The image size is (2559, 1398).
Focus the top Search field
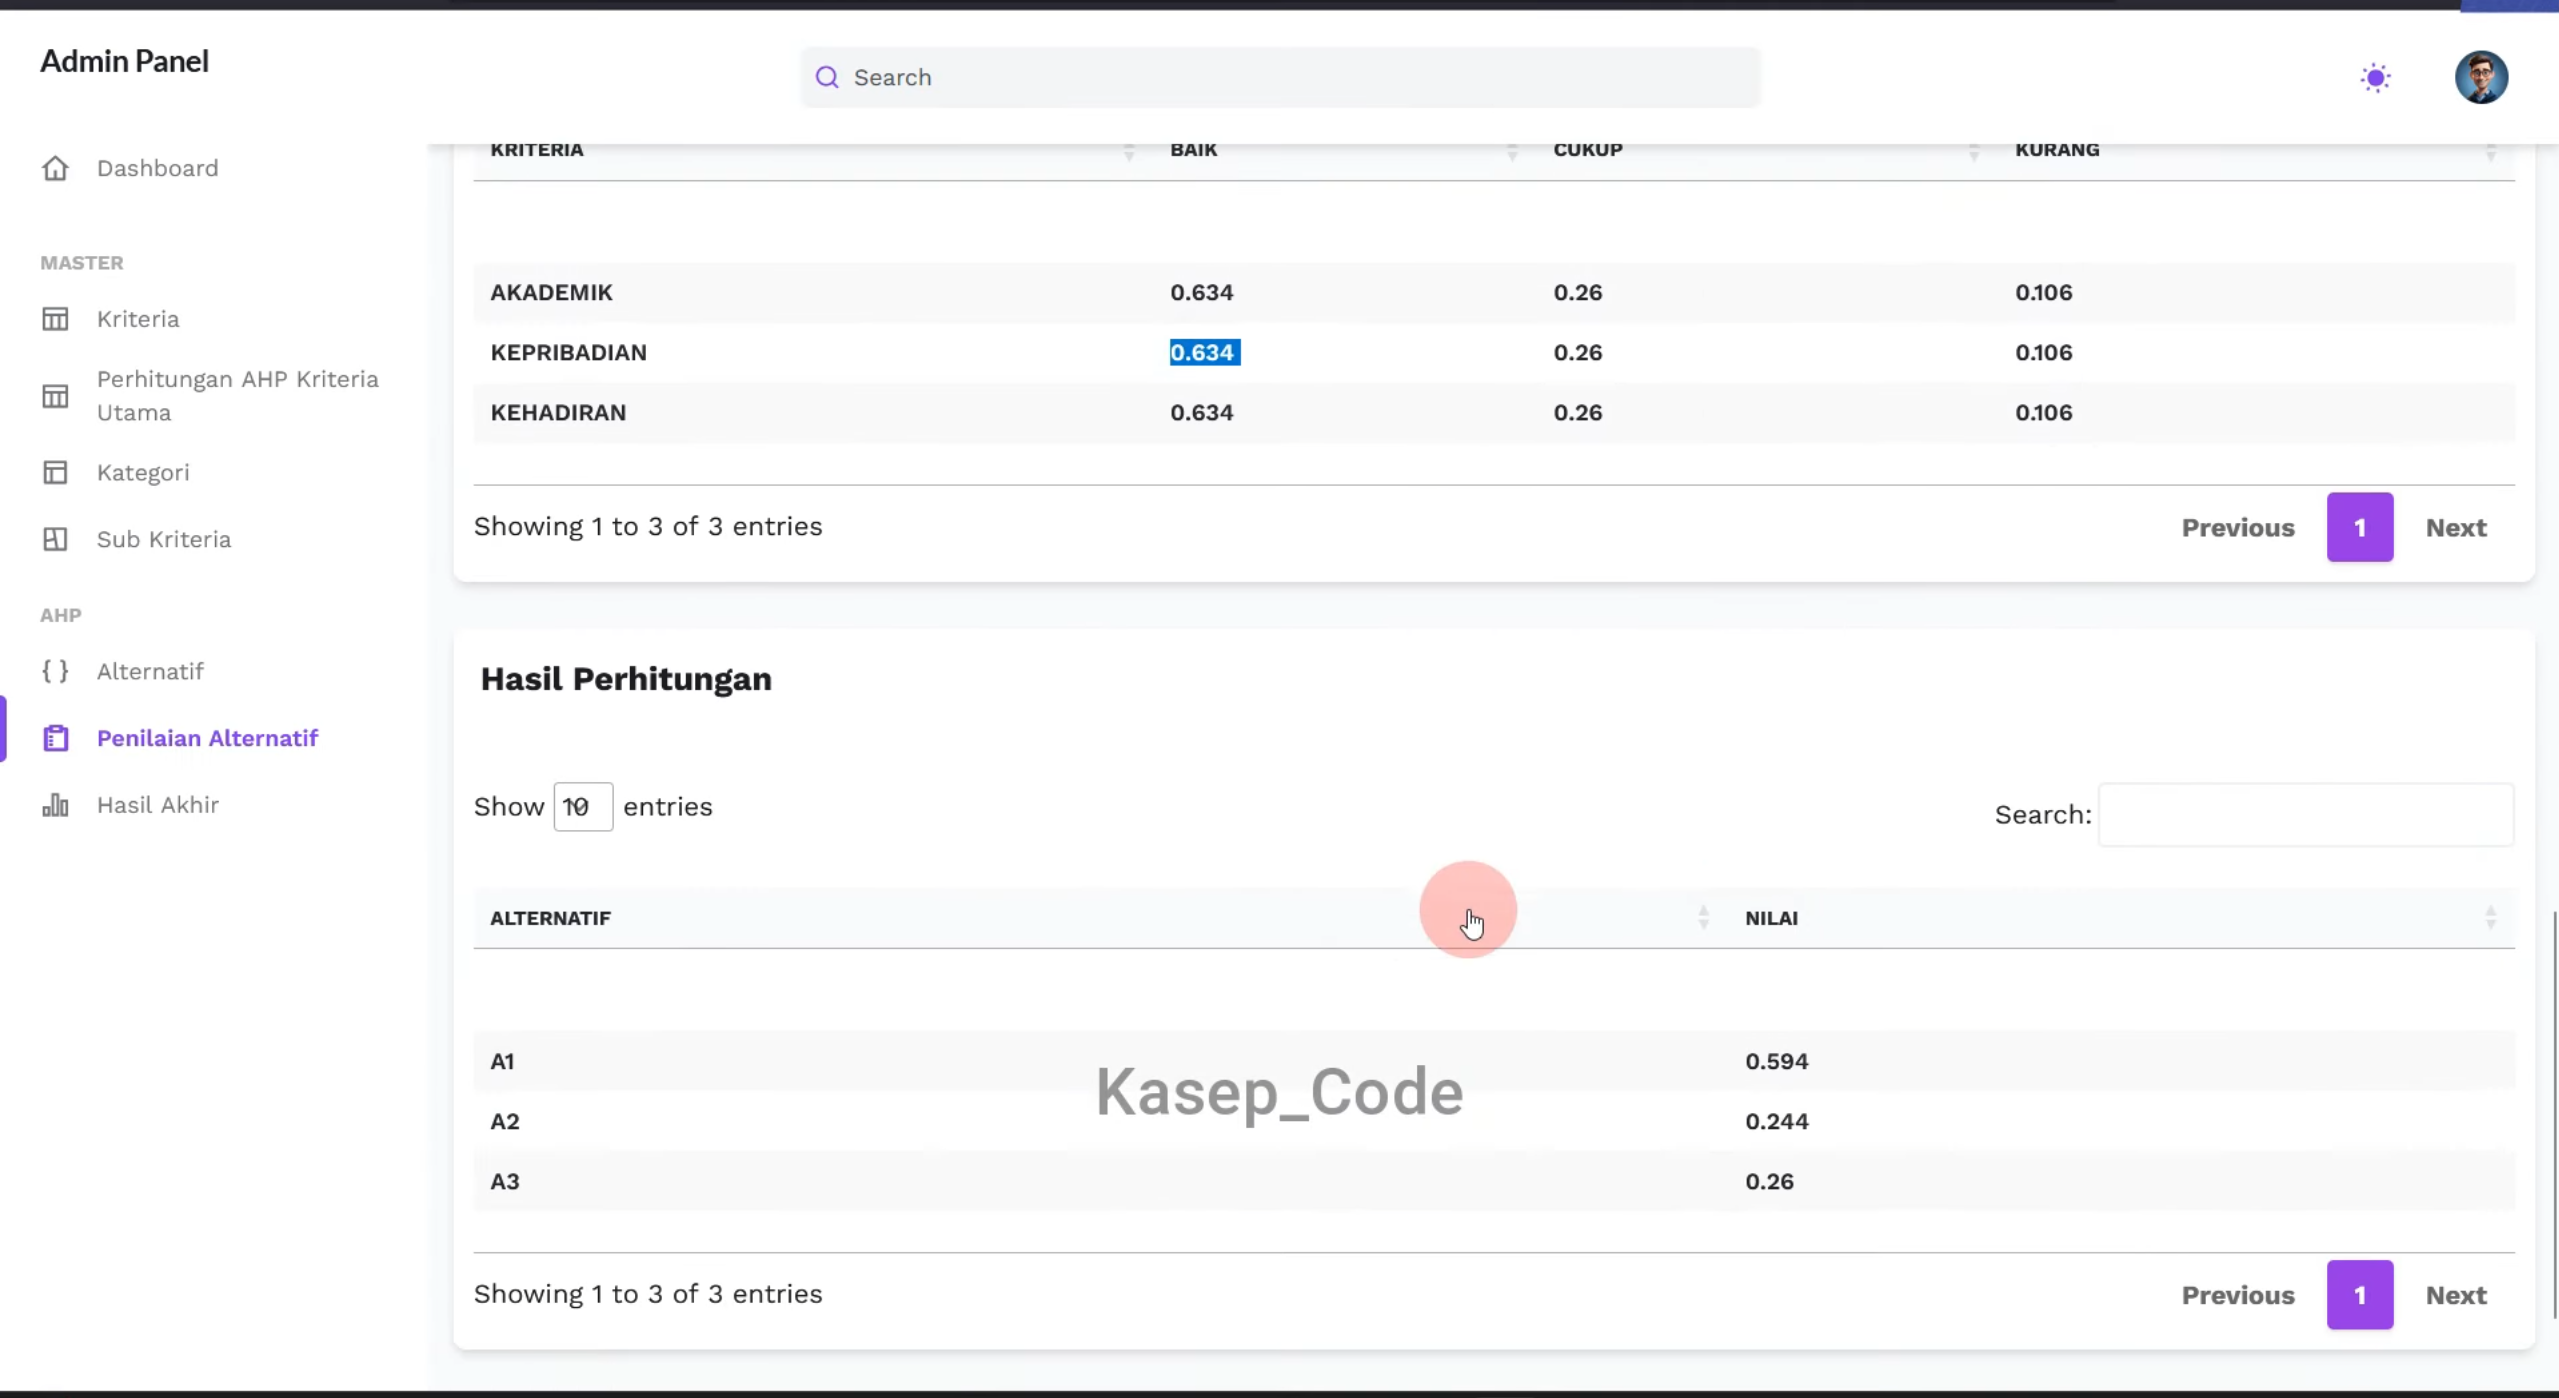(x=1280, y=77)
